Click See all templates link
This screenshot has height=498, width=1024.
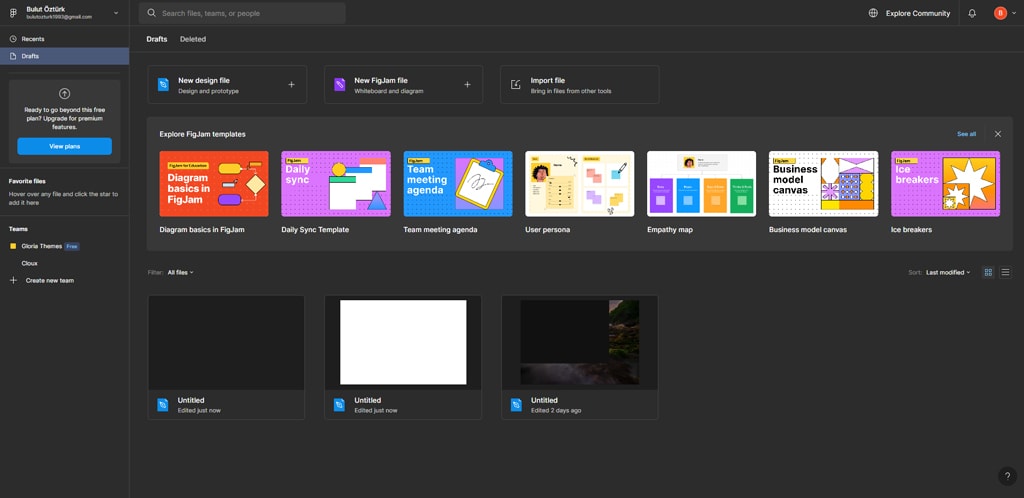click(x=967, y=134)
